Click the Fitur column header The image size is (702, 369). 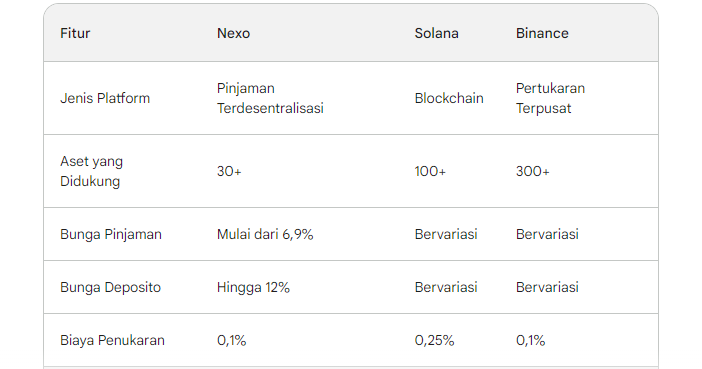click(75, 33)
